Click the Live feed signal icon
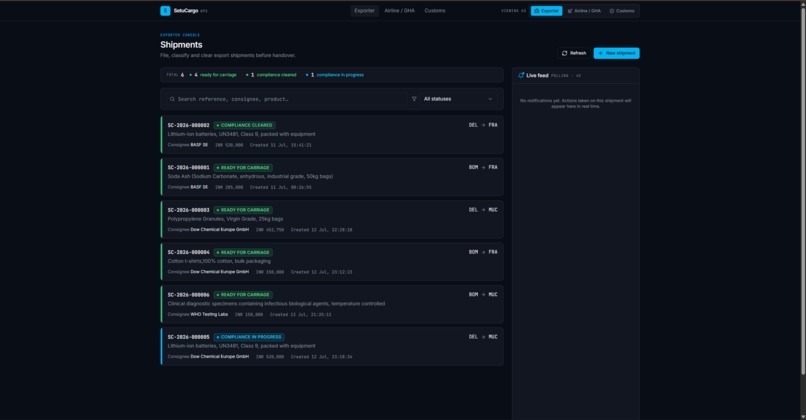The image size is (806, 420). [521, 76]
